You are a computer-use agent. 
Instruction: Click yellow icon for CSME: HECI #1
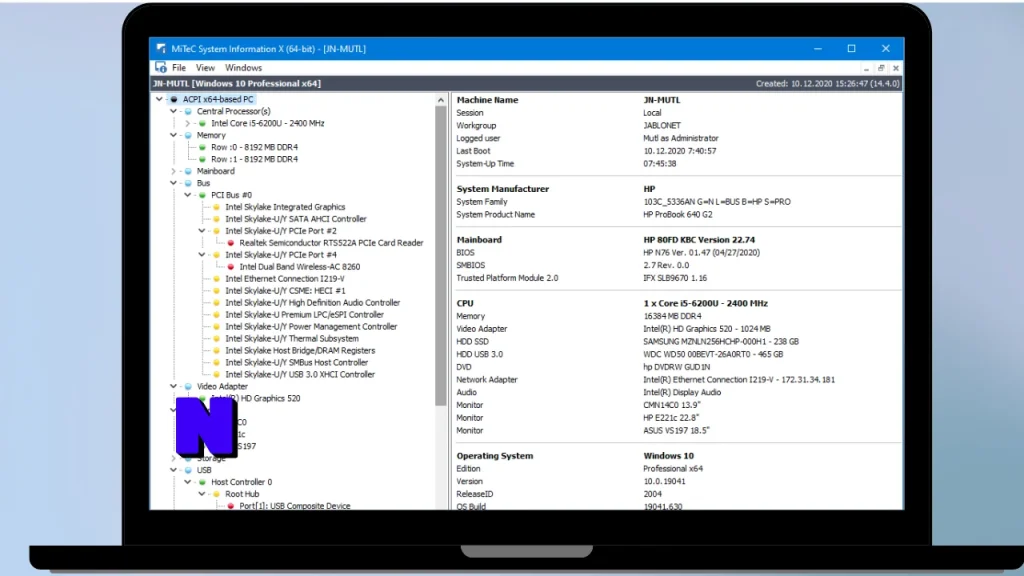[x=217, y=291]
